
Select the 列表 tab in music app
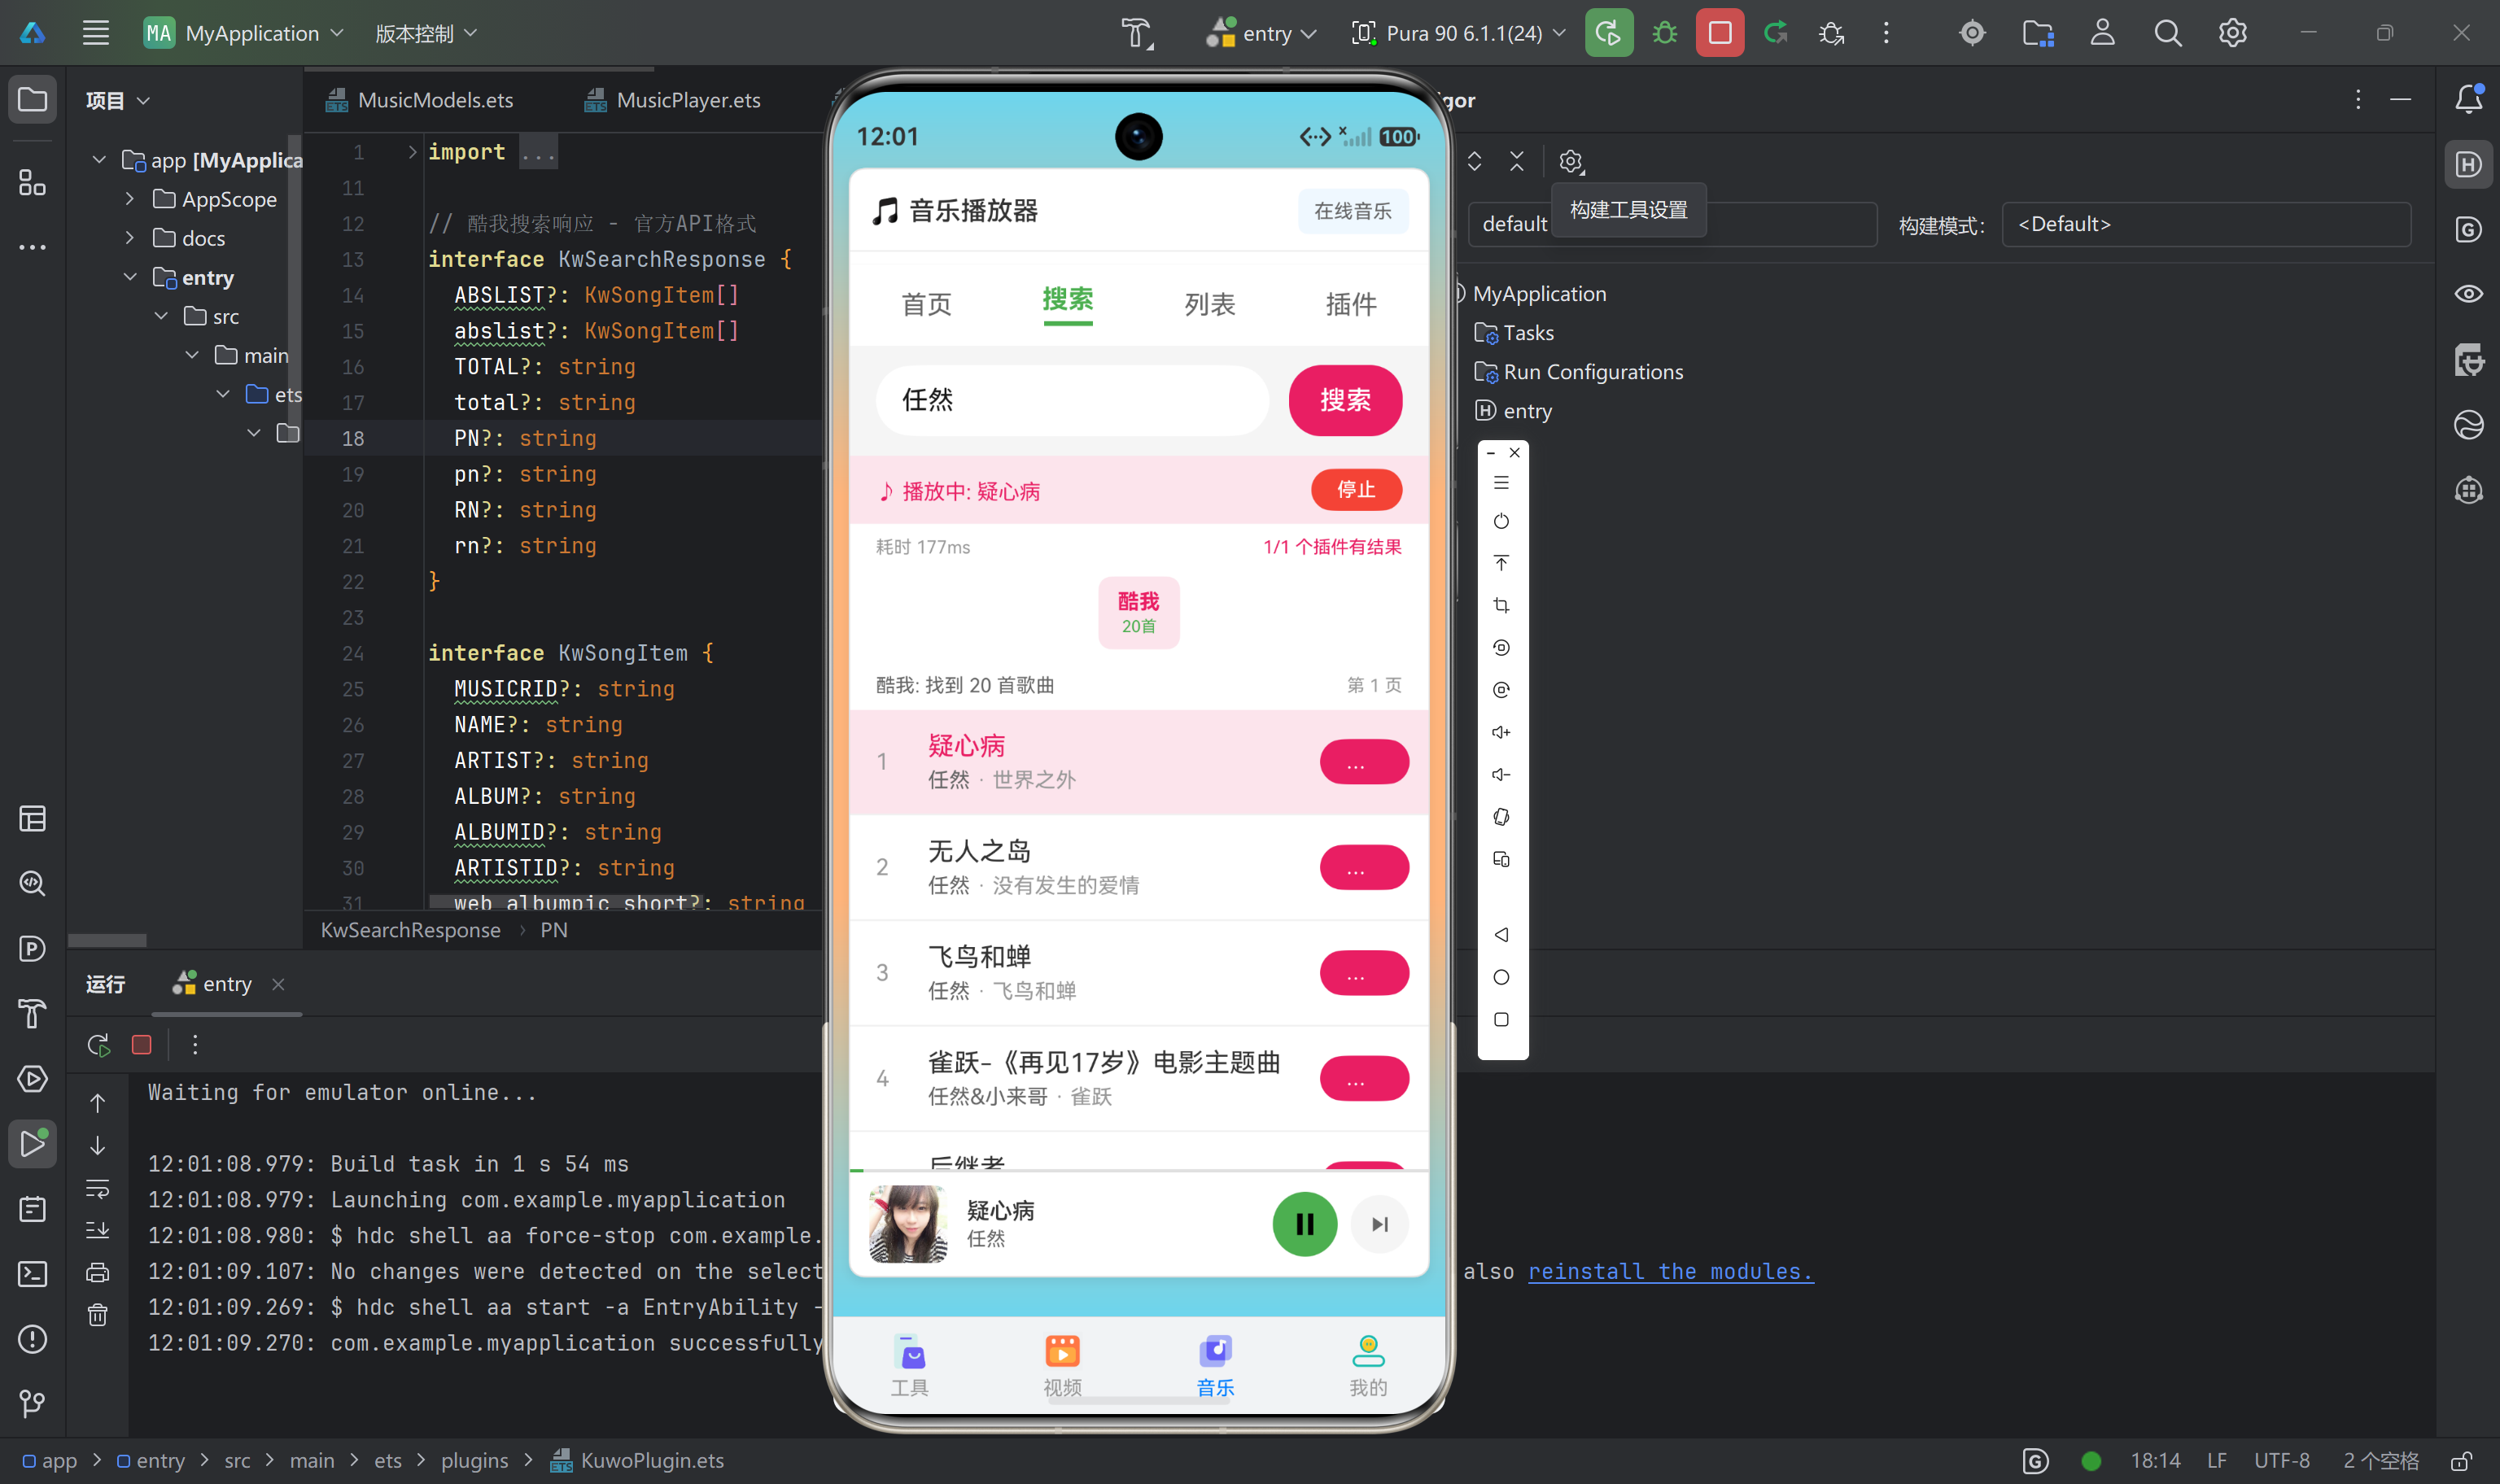click(x=1209, y=303)
